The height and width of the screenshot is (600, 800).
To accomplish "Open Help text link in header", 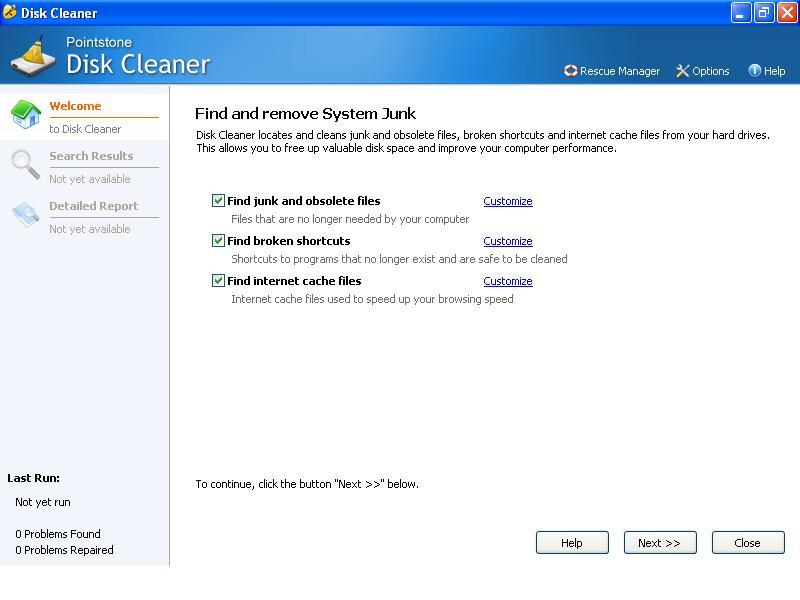I will [x=774, y=71].
